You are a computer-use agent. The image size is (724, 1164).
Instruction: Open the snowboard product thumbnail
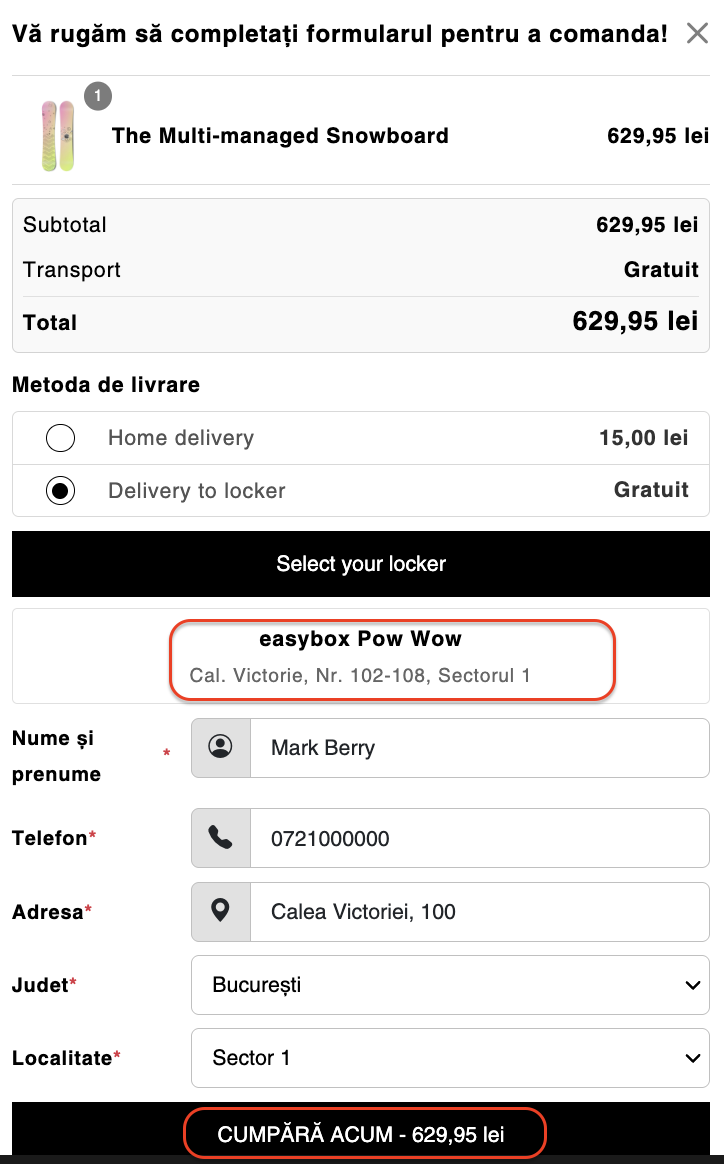click(x=58, y=136)
